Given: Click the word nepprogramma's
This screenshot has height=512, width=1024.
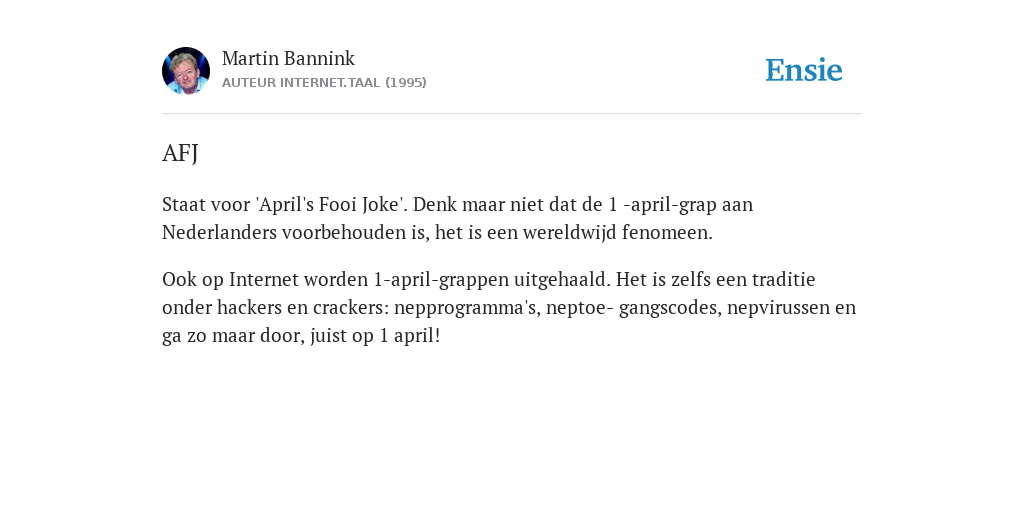Looking at the screenshot, I should point(467,308).
